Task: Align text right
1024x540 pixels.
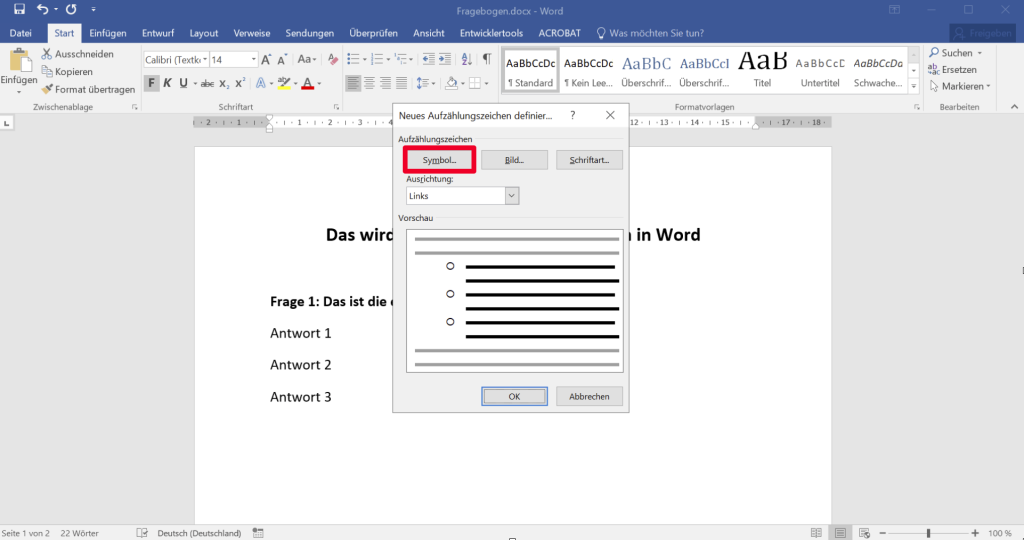Action: click(385, 83)
